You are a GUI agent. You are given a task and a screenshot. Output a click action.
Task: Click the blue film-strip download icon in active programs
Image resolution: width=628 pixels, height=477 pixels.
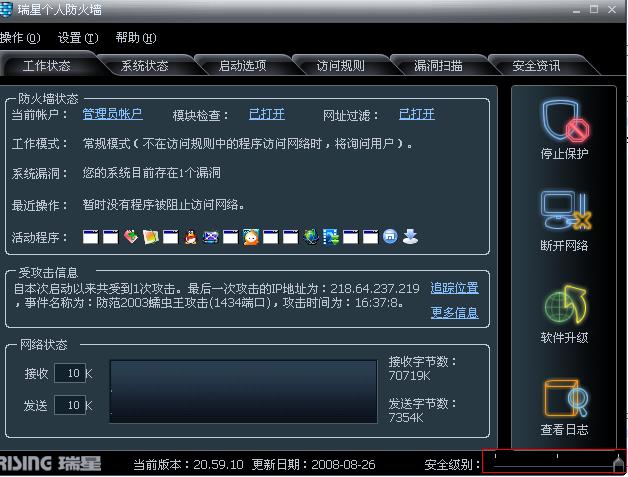tap(331, 237)
